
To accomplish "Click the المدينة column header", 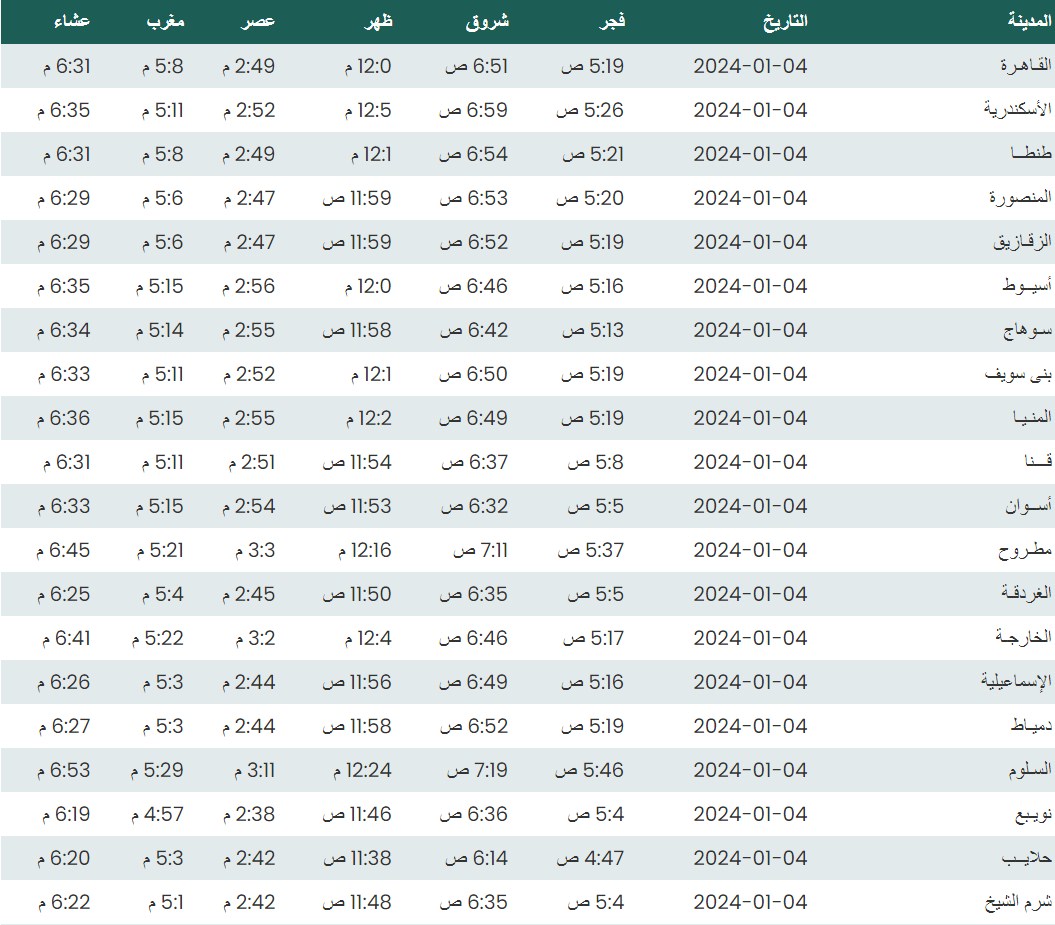I will coord(1030,21).
